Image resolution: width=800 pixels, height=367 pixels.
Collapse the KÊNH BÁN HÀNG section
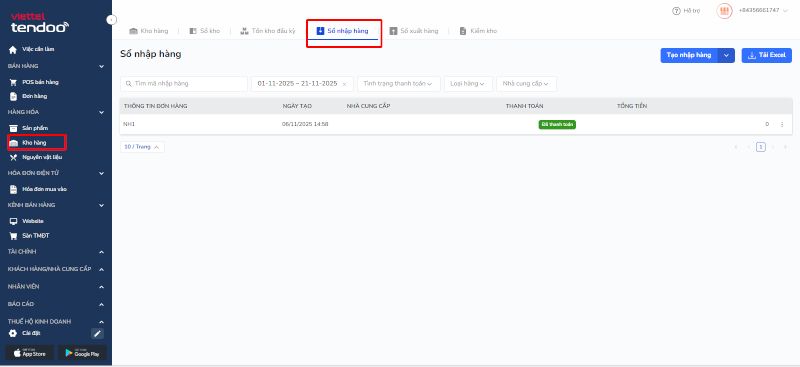pyautogui.click(x=102, y=205)
